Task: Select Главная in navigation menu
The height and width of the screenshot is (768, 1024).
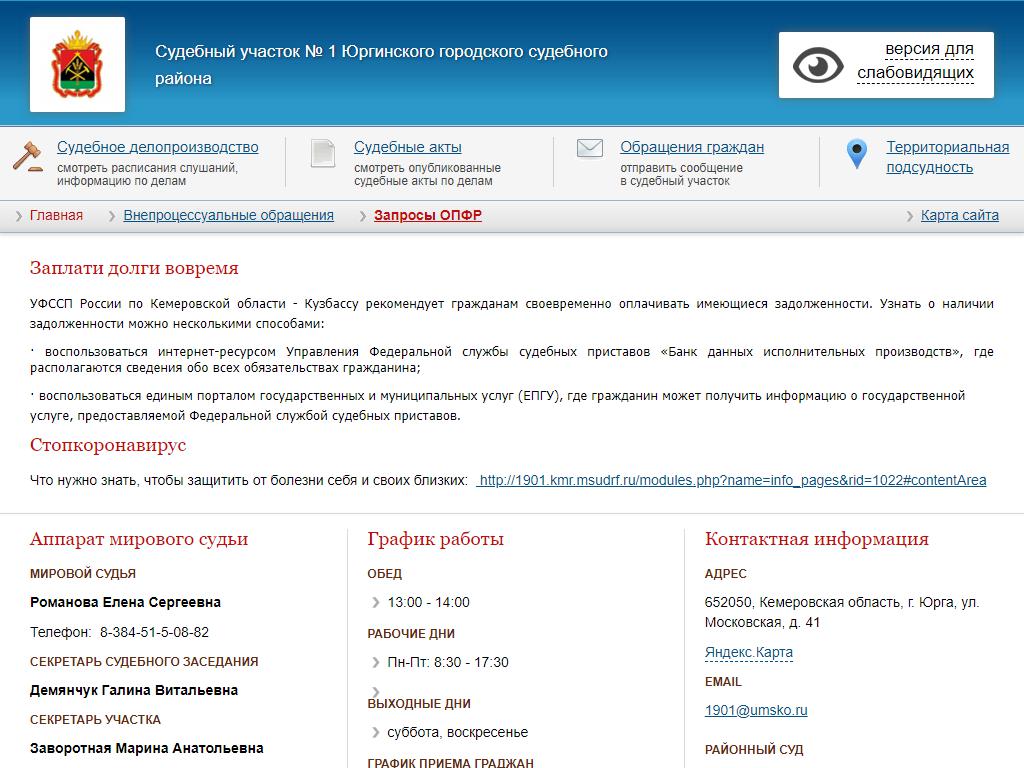Action: (x=56, y=216)
